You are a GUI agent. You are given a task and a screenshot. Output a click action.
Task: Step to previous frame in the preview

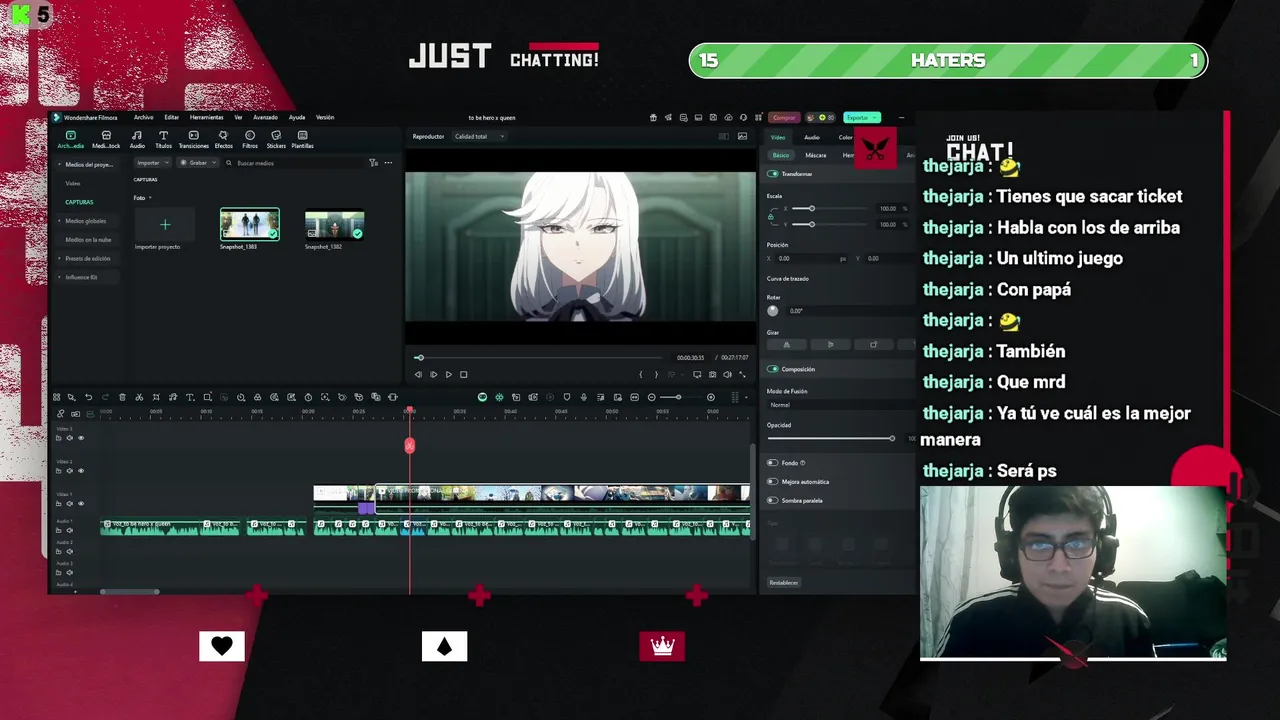pos(418,374)
